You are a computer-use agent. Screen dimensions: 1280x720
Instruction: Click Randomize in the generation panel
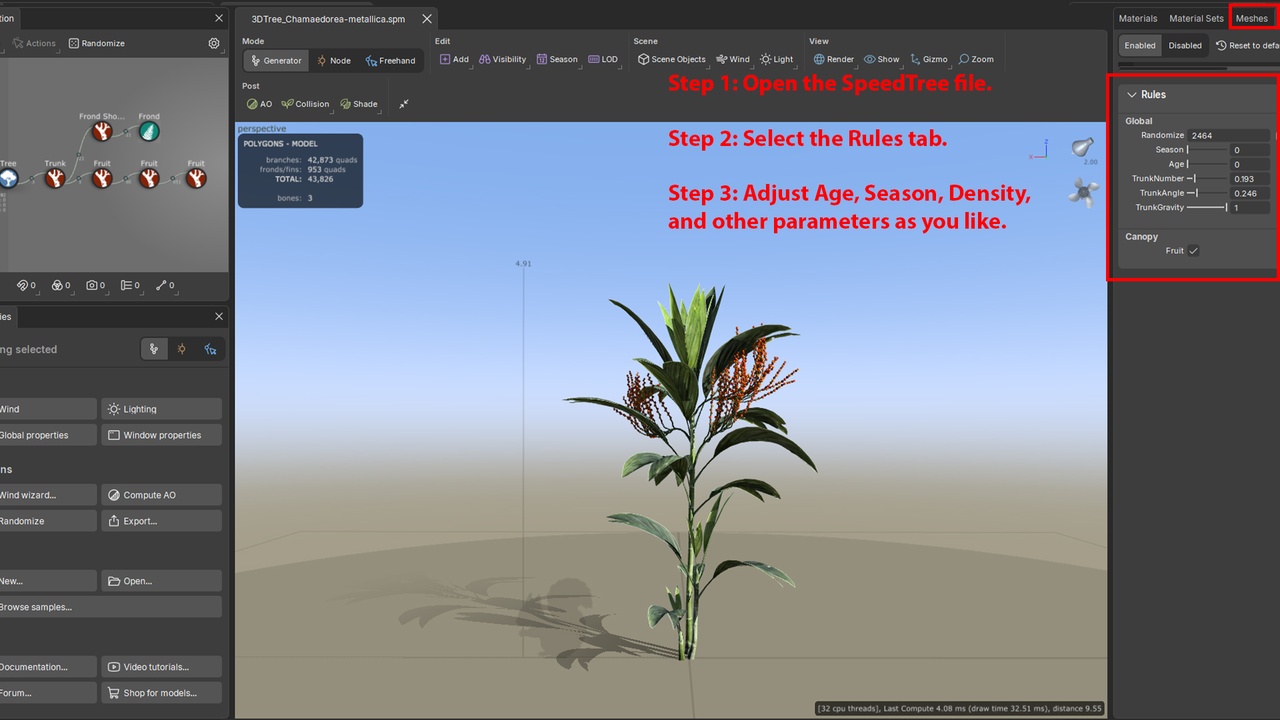coord(97,43)
